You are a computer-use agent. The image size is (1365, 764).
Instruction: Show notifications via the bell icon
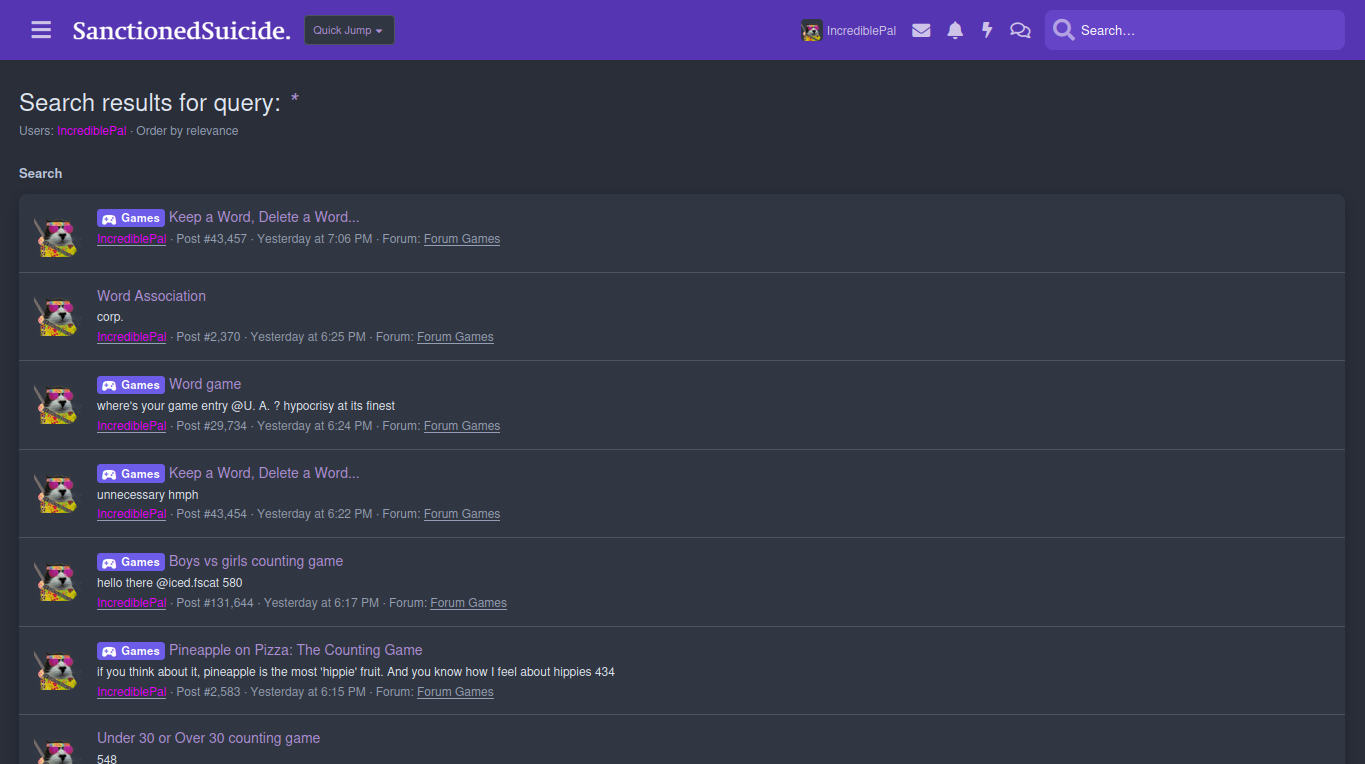[955, 31]
